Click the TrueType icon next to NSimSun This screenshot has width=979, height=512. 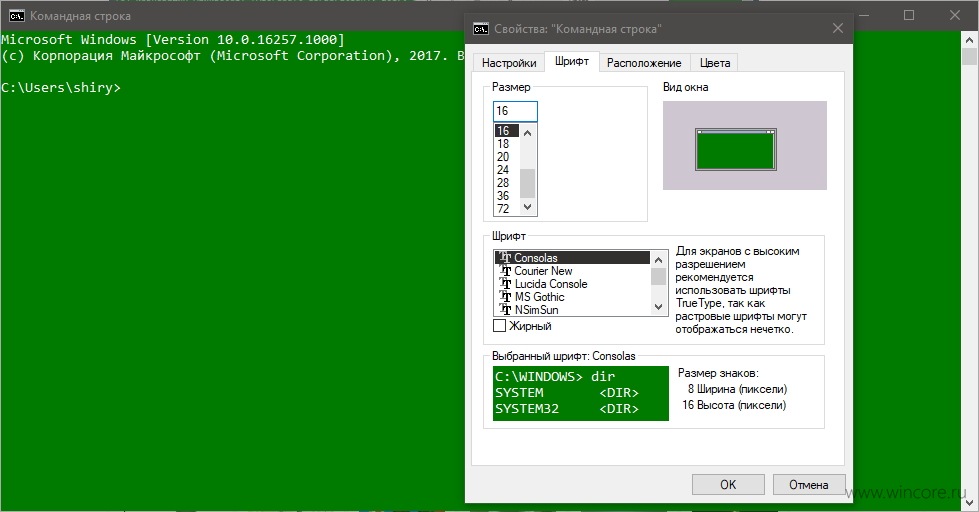(x=505, y=310)
